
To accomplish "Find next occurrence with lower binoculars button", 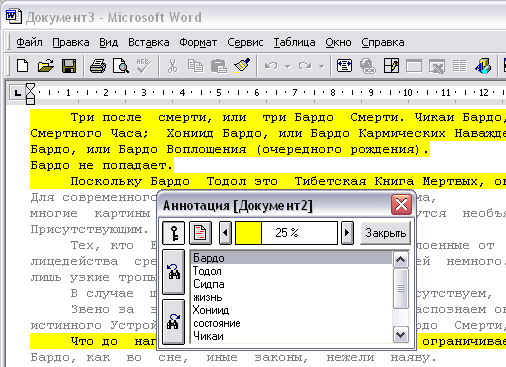I will tap(173, 322).
